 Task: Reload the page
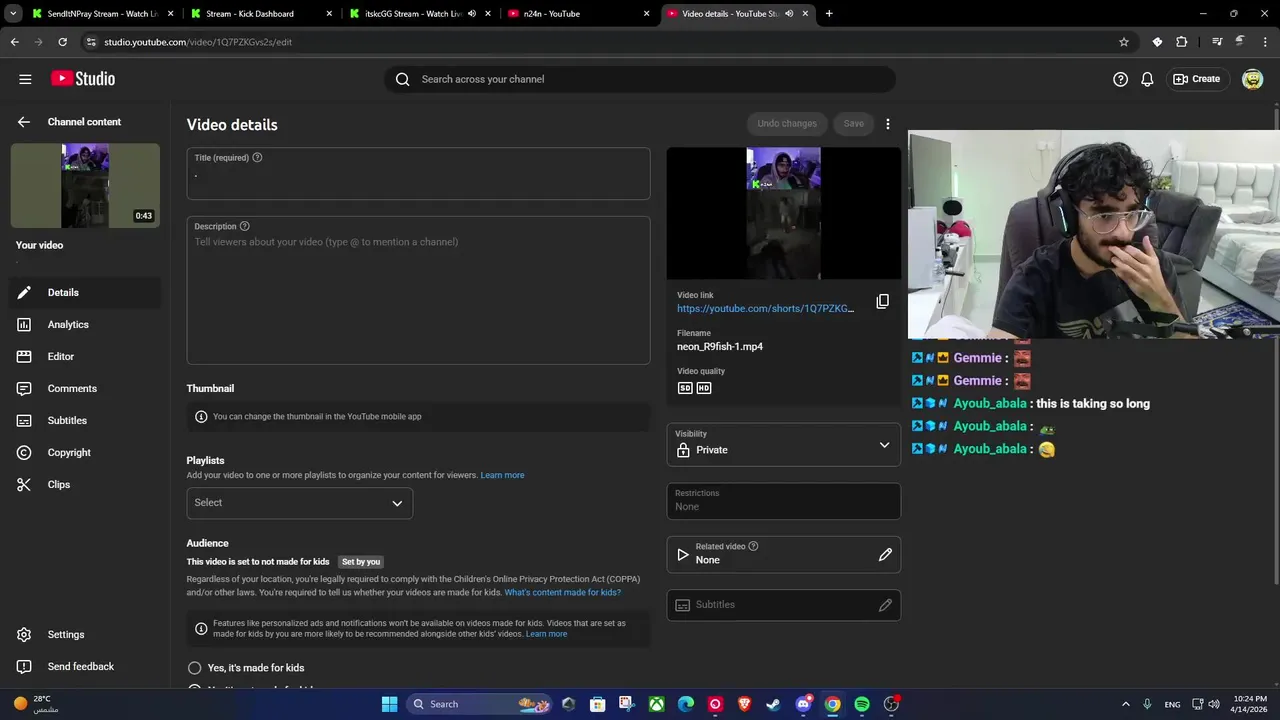[x=62, y=42]
